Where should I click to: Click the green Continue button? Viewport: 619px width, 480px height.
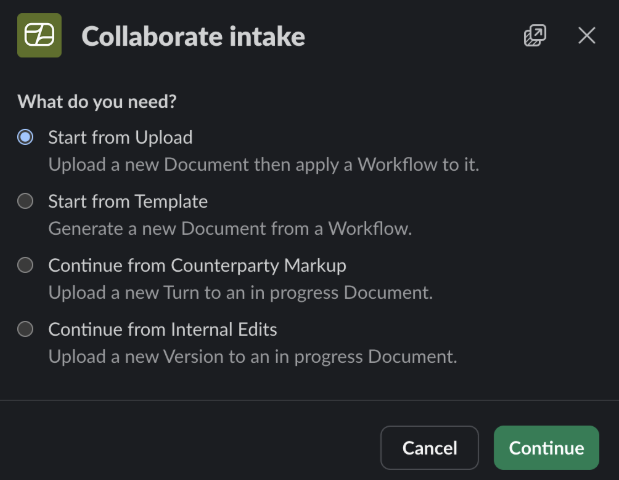pos(546,448)
